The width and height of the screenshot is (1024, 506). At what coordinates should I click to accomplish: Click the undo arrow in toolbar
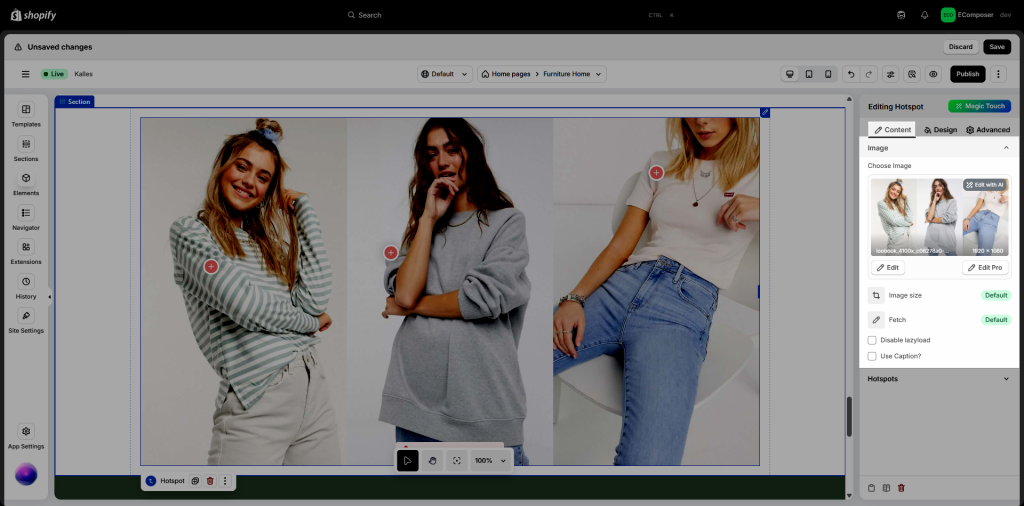tap(850, 74)
